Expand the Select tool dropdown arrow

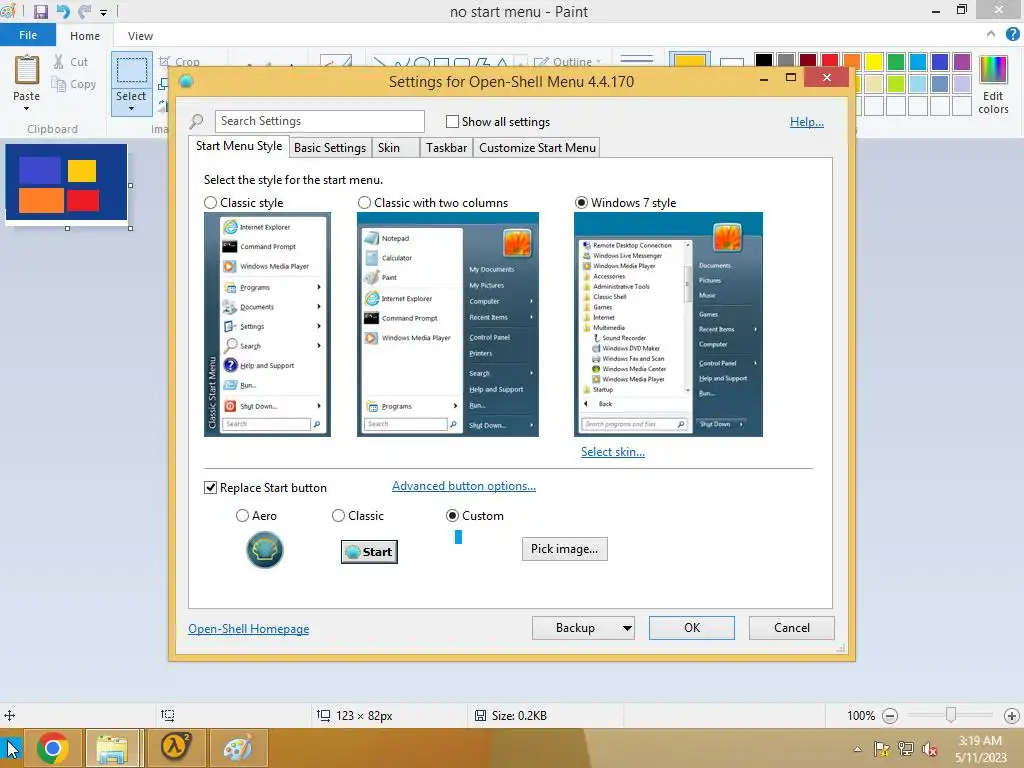131,108
